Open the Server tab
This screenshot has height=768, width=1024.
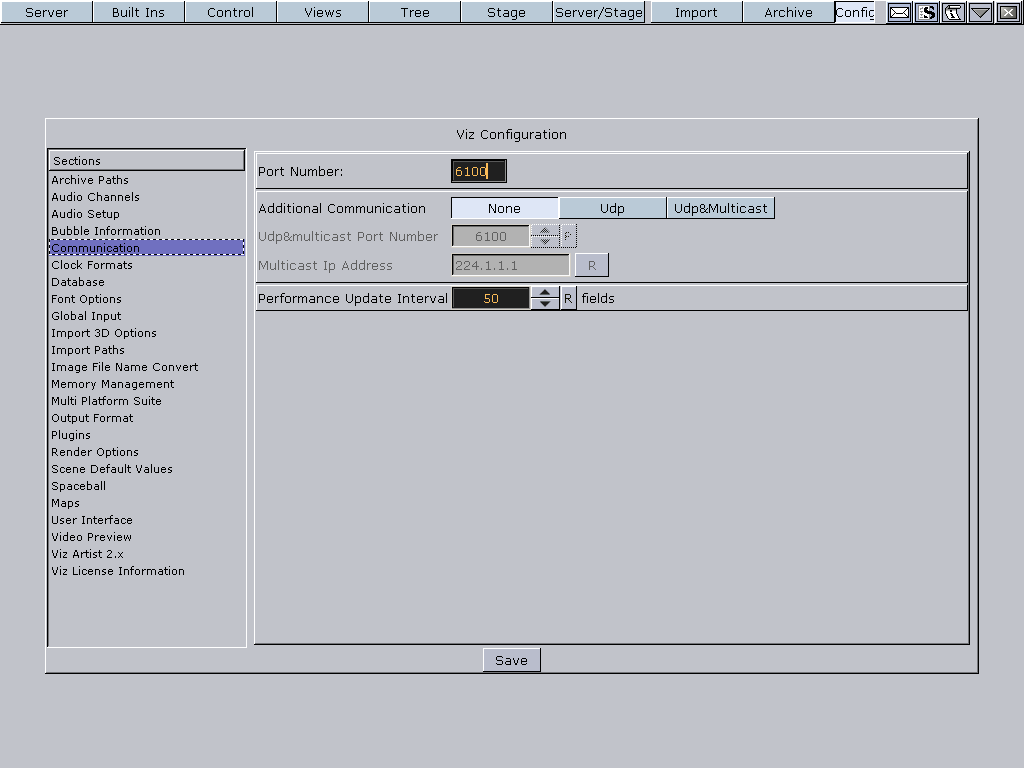(46, 12)
